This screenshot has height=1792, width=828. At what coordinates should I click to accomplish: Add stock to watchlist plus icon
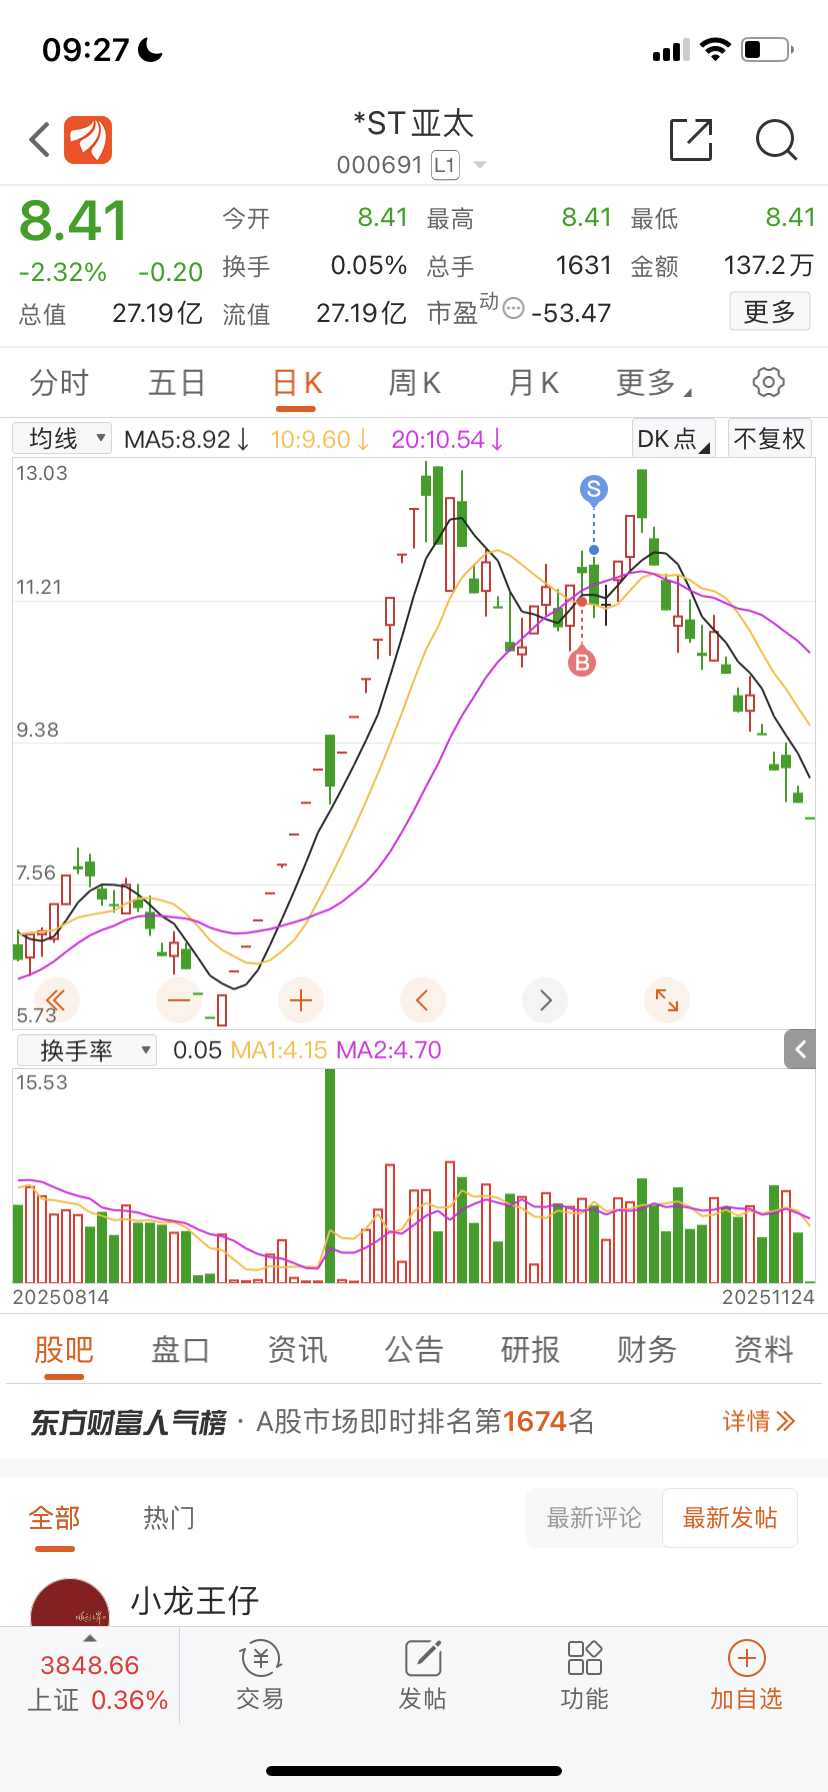(x=746, y=1658)
